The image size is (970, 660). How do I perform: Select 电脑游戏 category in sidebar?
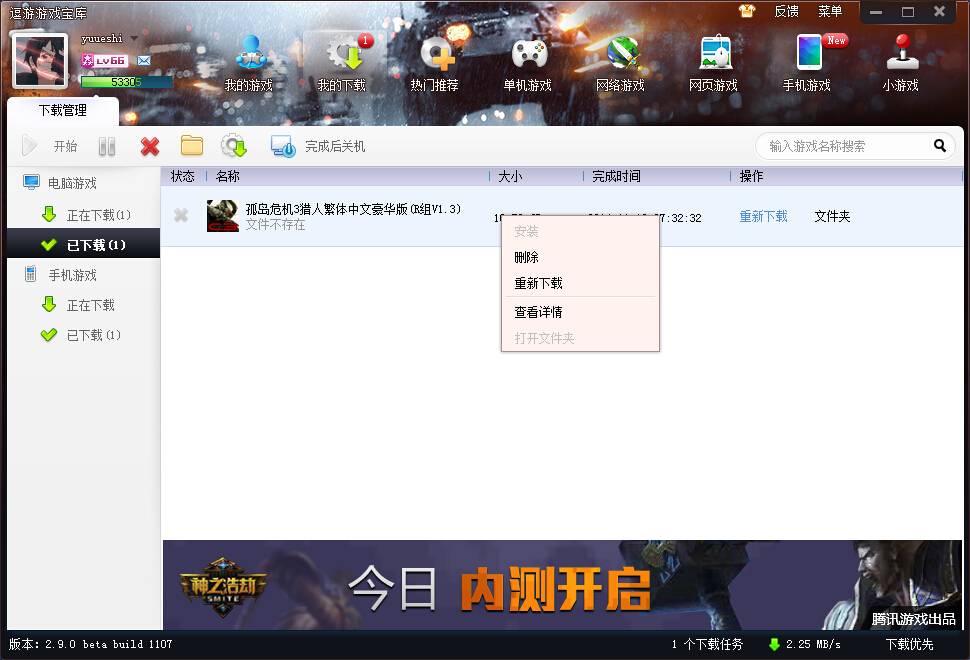point(60,183)
